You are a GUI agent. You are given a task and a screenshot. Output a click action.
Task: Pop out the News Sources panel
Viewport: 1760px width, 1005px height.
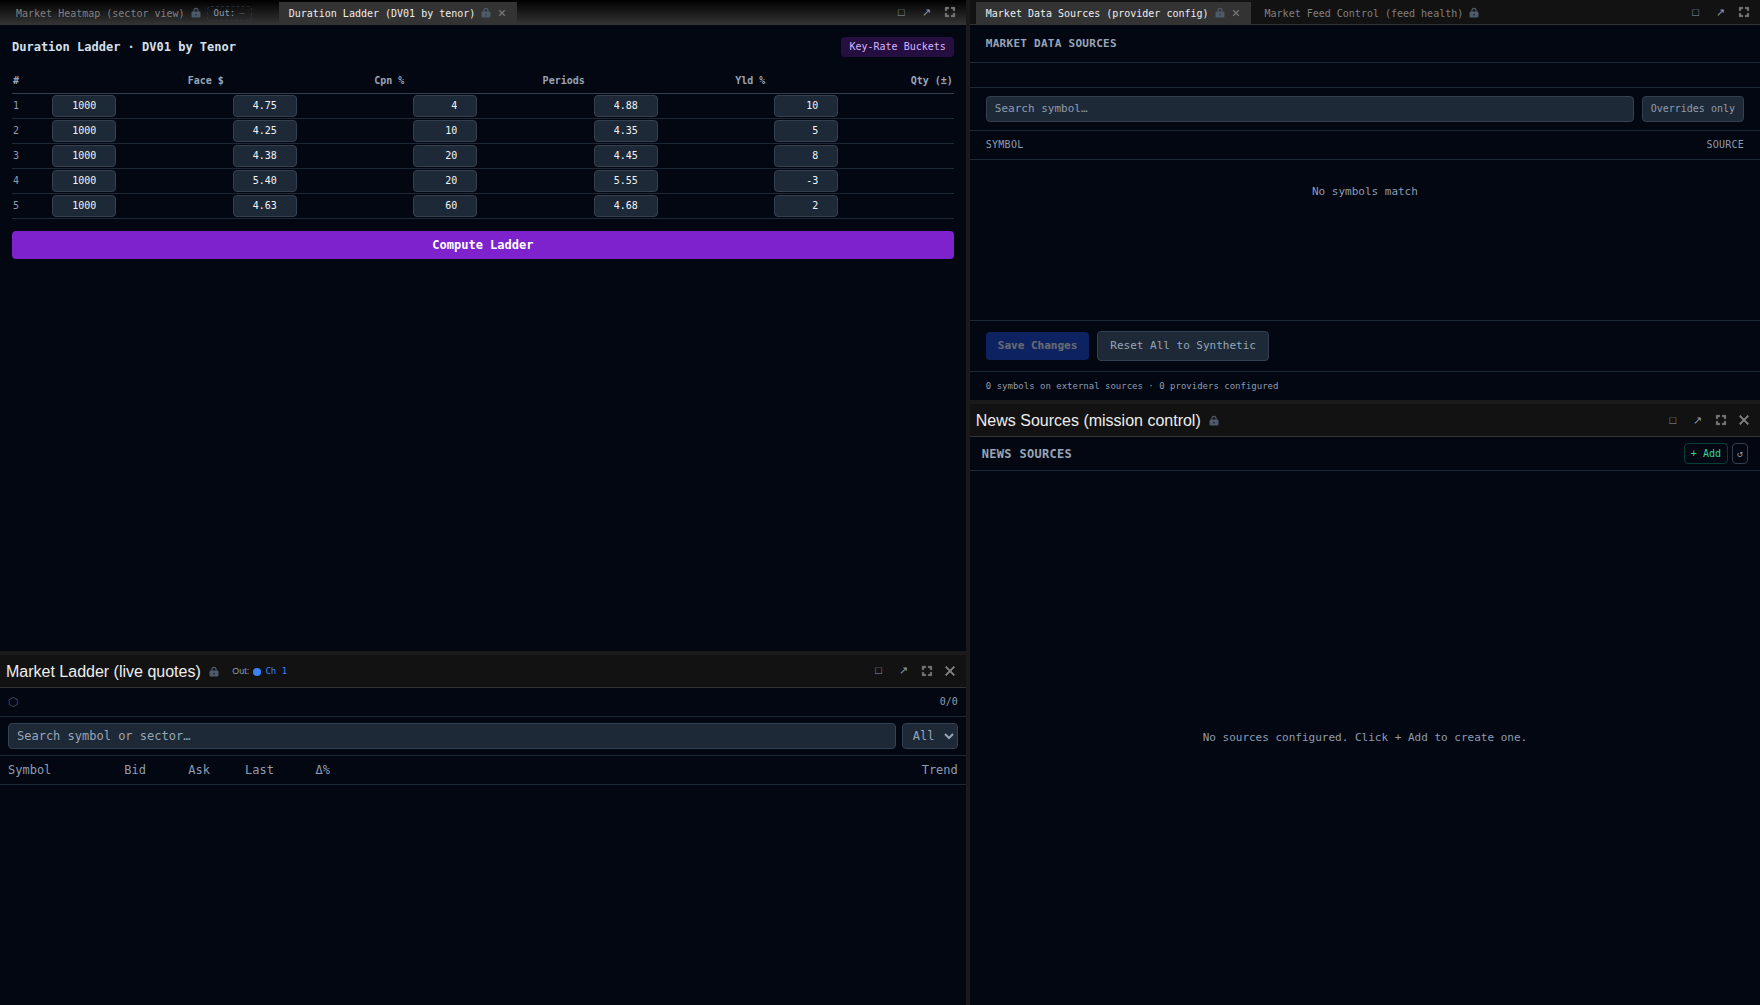[1697, 421]
